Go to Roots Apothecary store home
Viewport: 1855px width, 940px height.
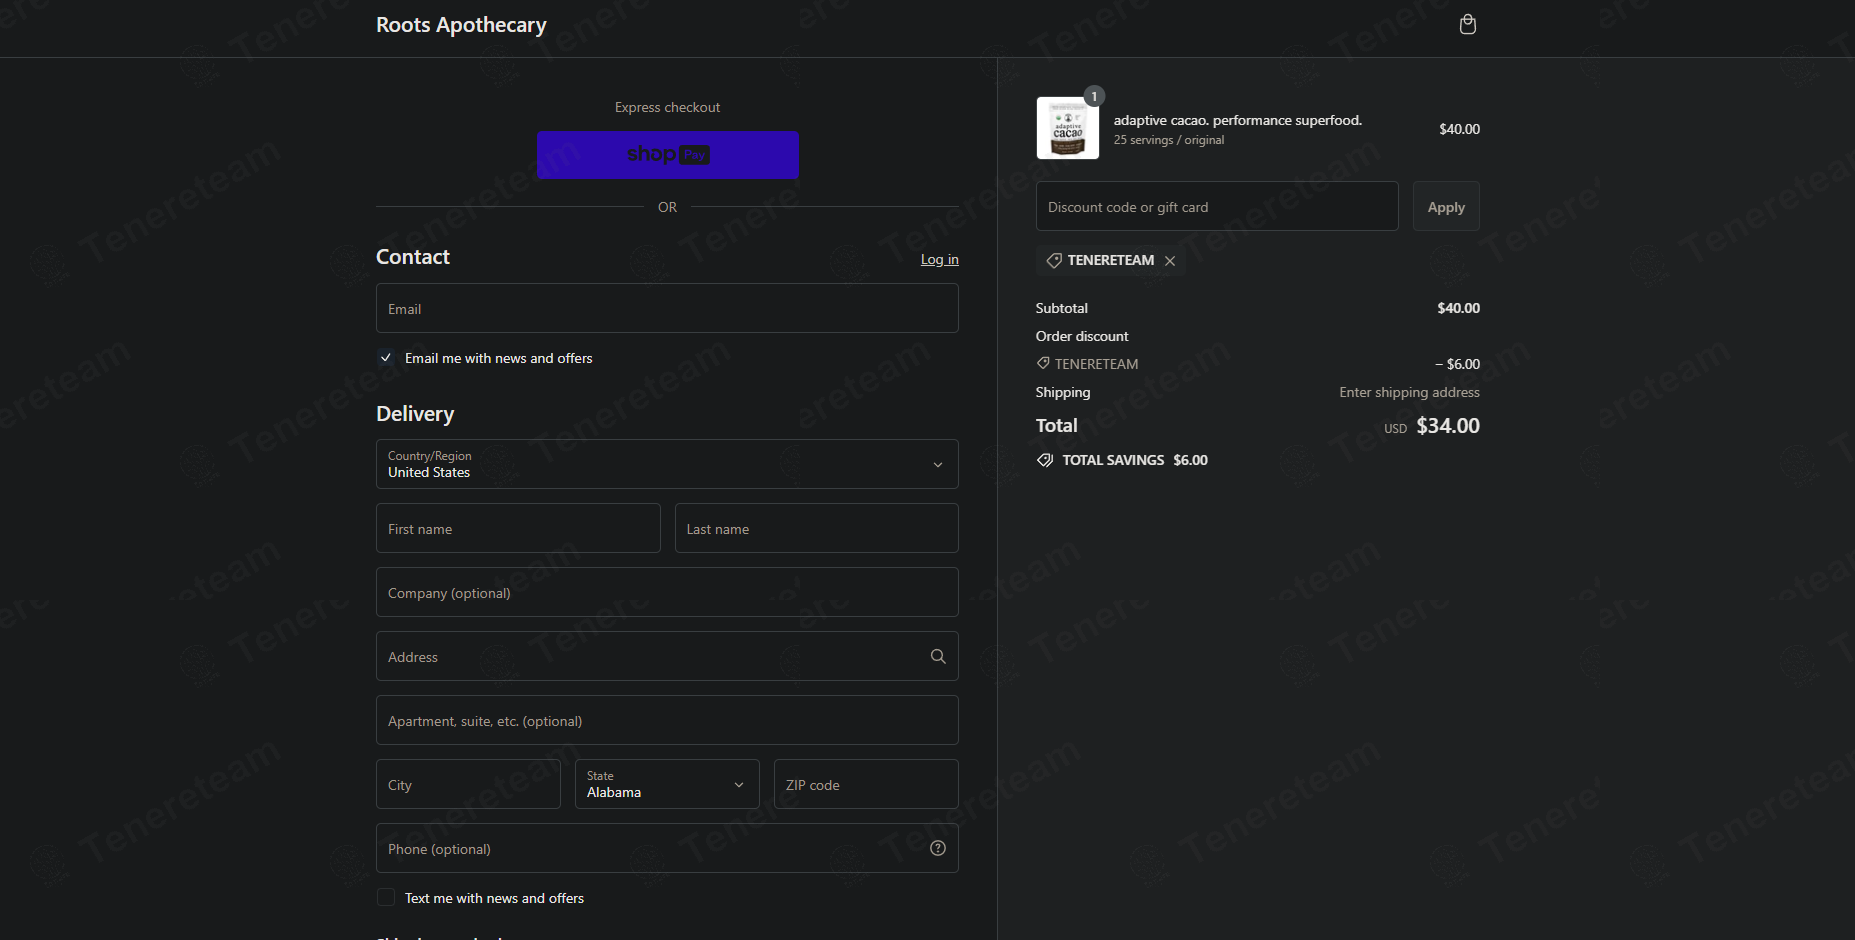461,25
